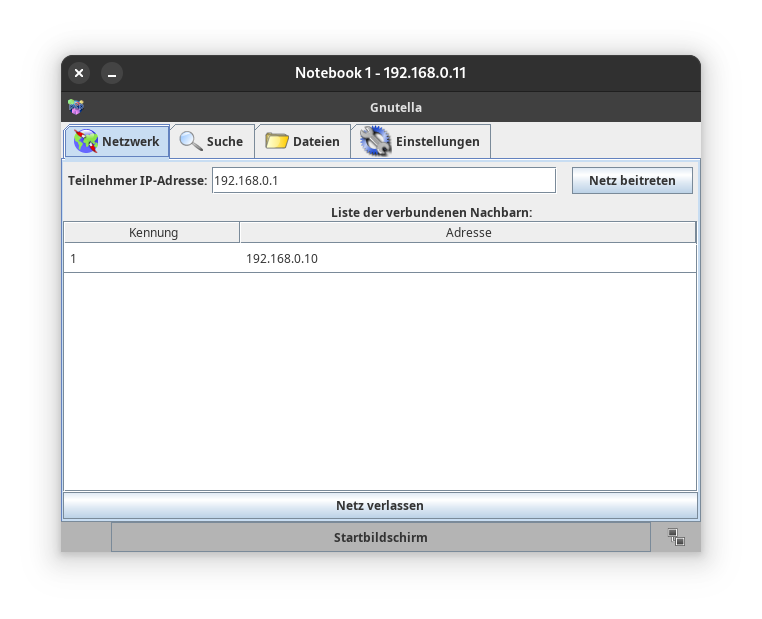Click the magnifying glass icon for Suche
The width and height of the screenshot is (762, 619).
point(190,141)
